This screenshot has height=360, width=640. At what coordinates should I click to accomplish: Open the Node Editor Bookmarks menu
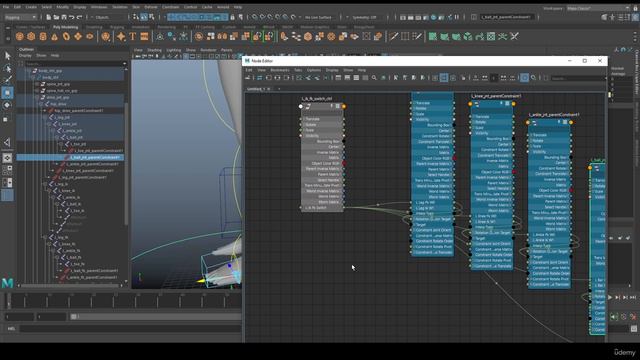(280, 70)
